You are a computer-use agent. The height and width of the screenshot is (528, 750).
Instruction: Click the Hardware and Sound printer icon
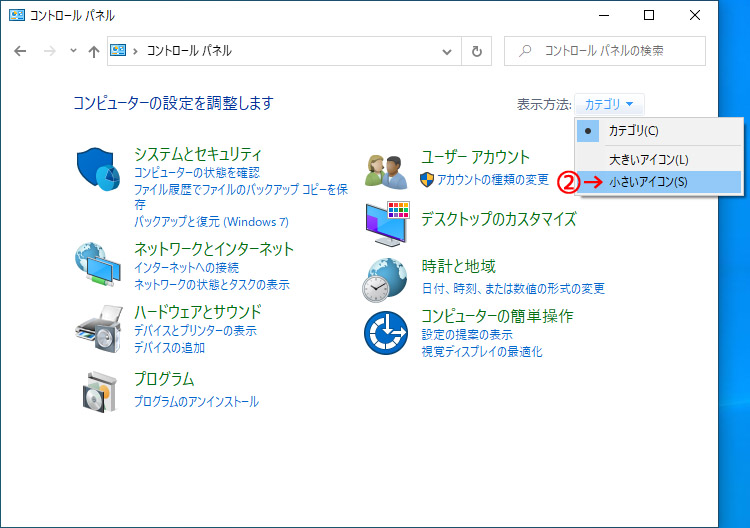coord(99,329)
